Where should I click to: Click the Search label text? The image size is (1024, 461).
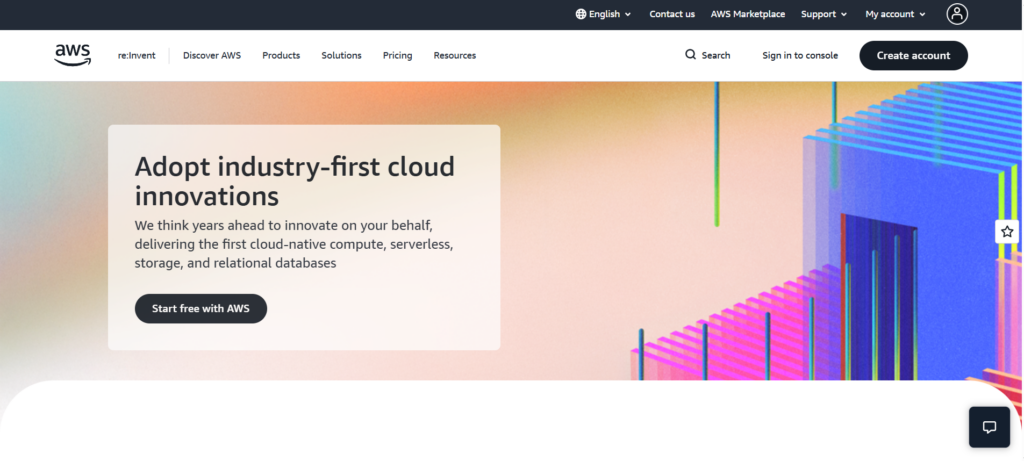716,56
